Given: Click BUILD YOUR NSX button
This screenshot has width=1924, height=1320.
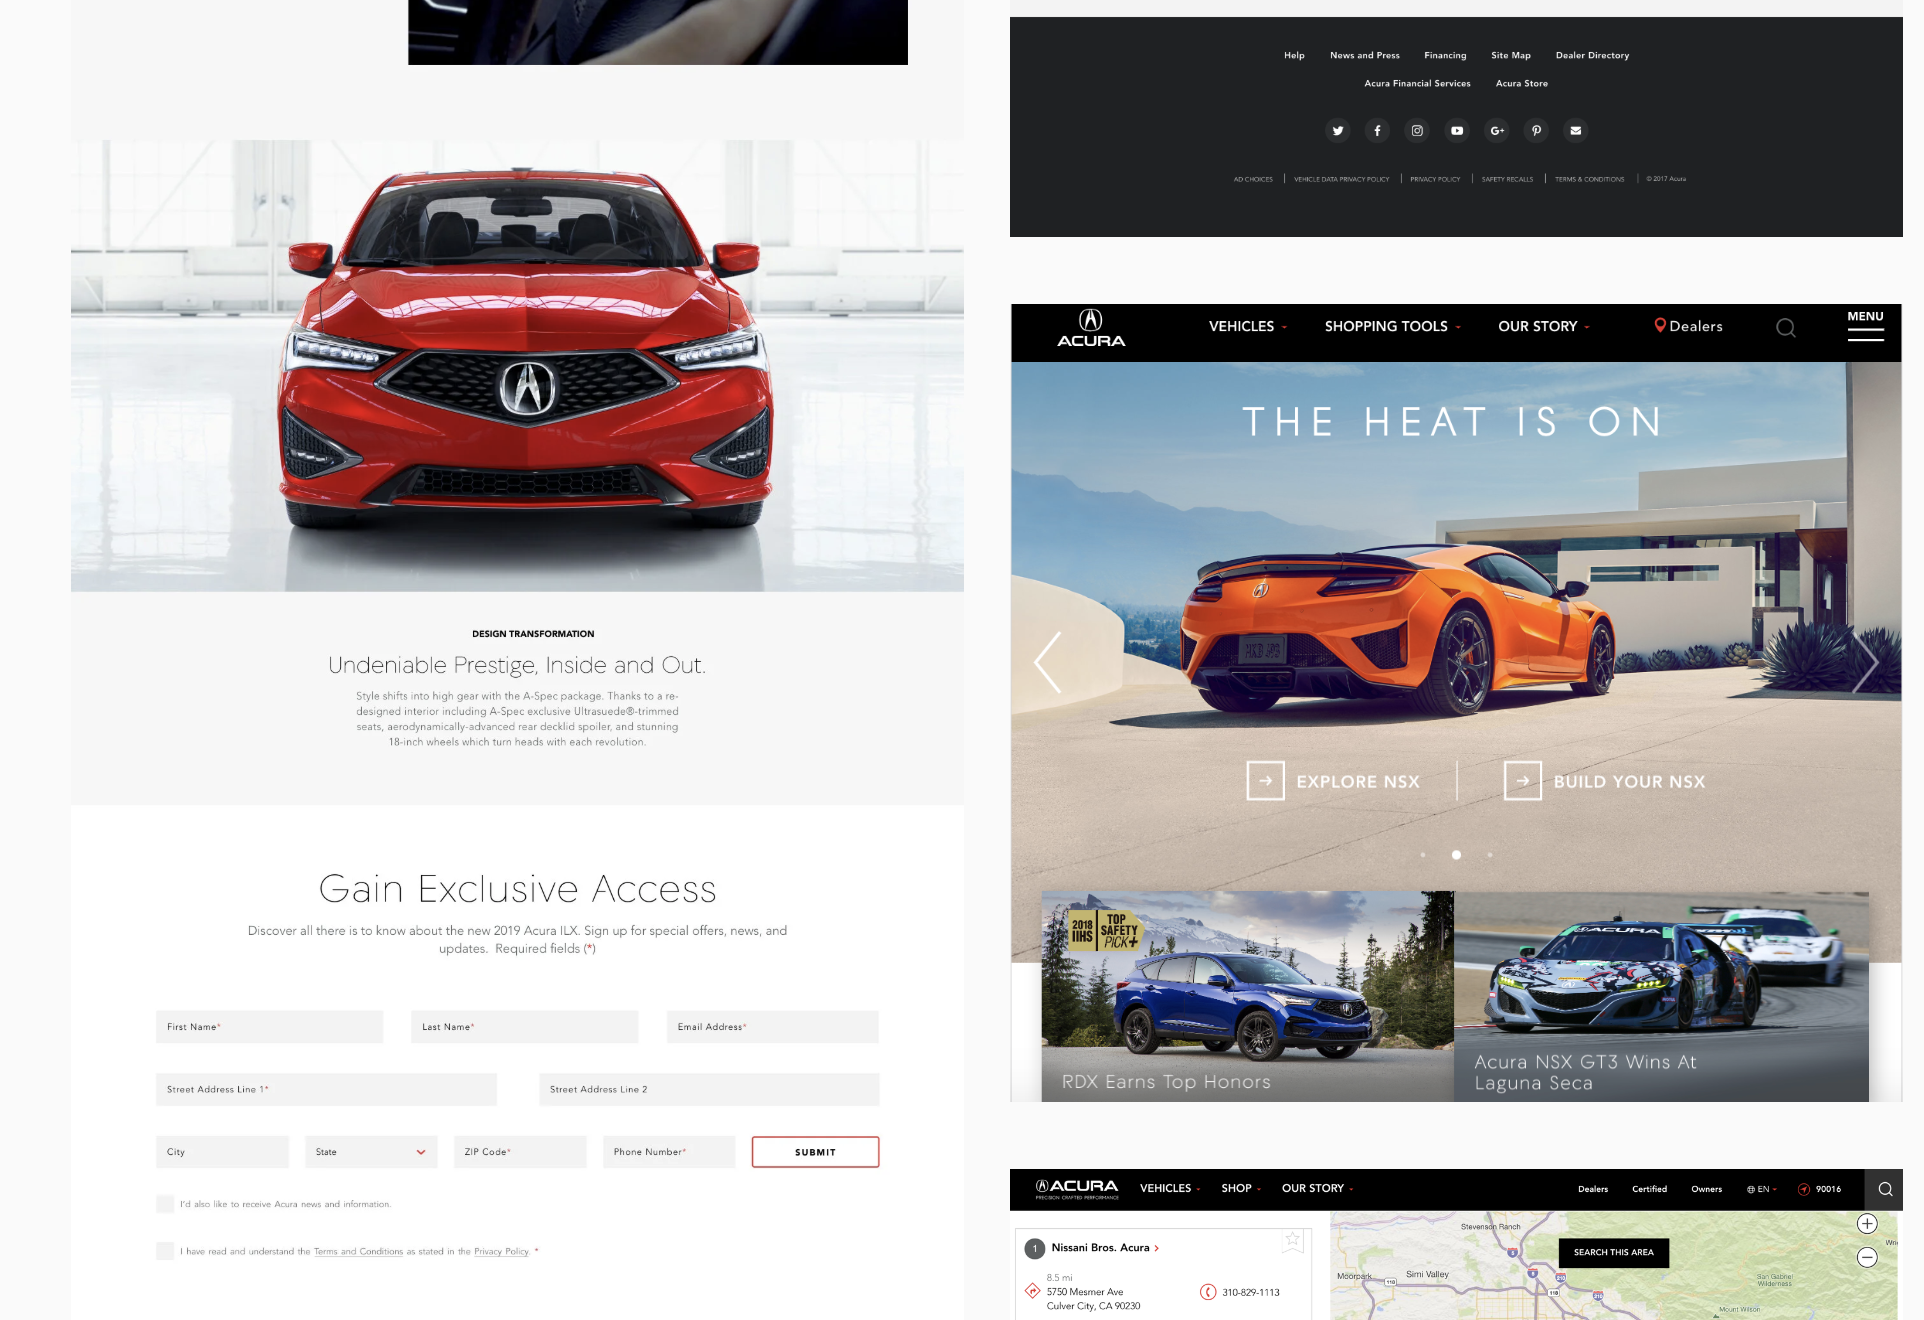Looking at the screenshot, I should 1604,781.
